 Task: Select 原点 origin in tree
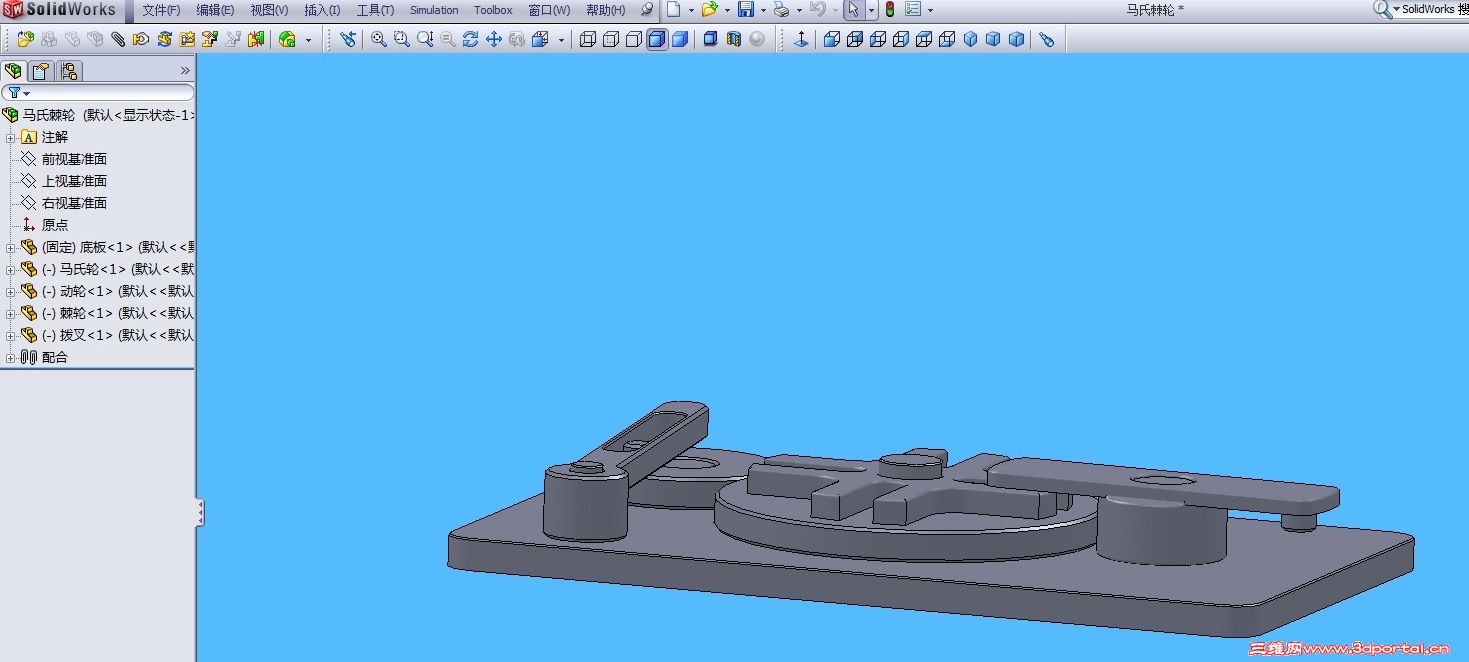click(x=55, y=225)
